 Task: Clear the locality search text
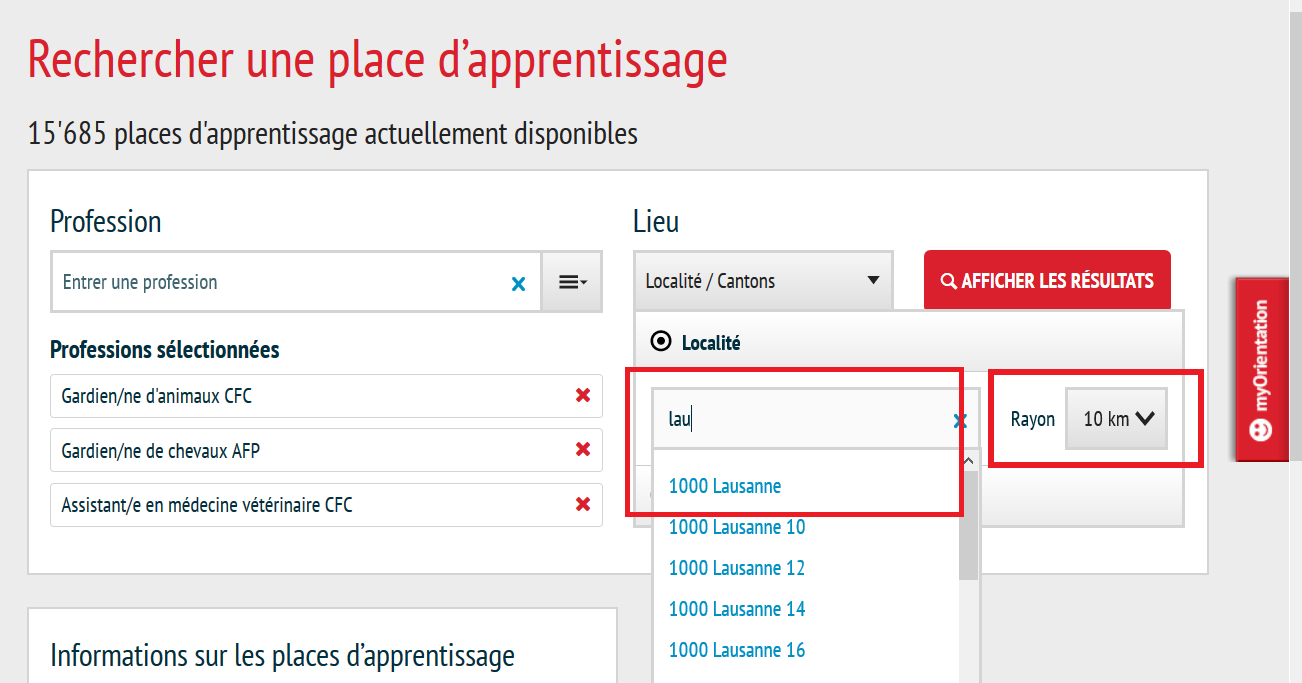[960, 421]
